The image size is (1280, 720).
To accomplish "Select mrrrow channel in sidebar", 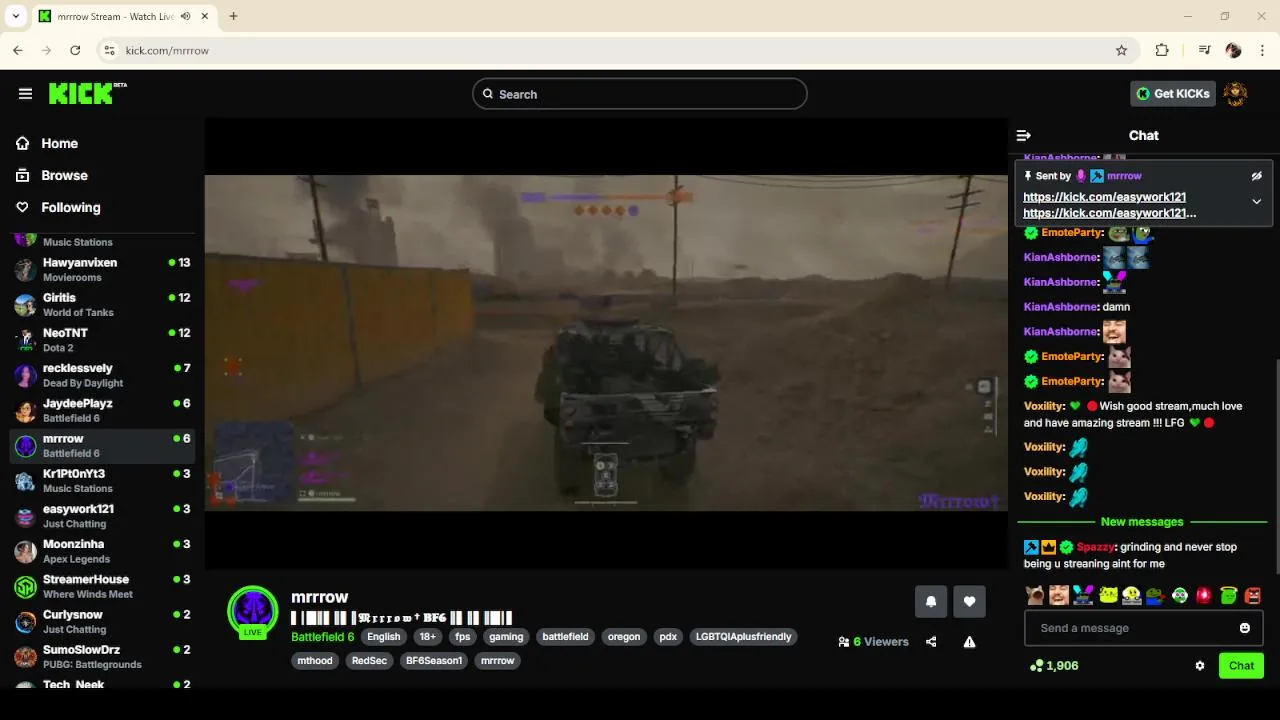I will click(x=102, y=446).
